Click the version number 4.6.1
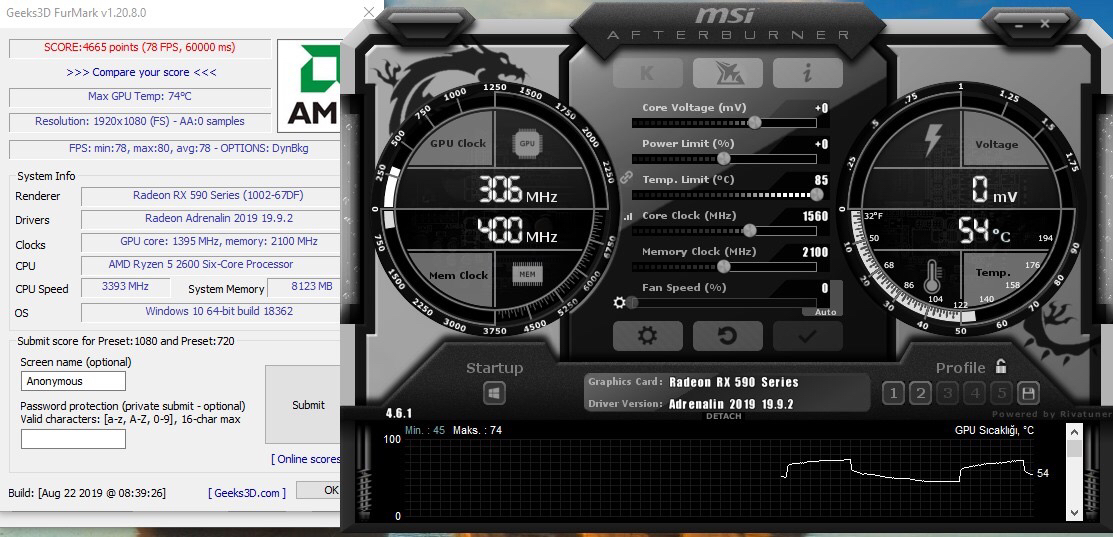The image size is (1113, 537). (399, 413)
